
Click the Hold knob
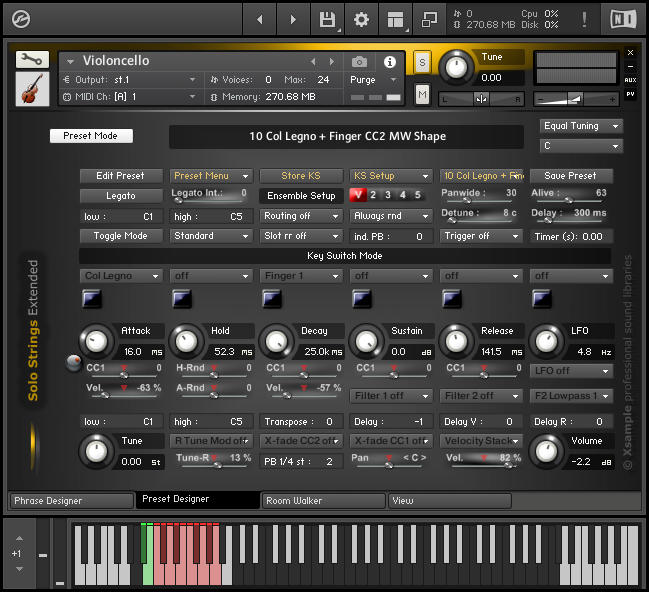pos(186,342)
